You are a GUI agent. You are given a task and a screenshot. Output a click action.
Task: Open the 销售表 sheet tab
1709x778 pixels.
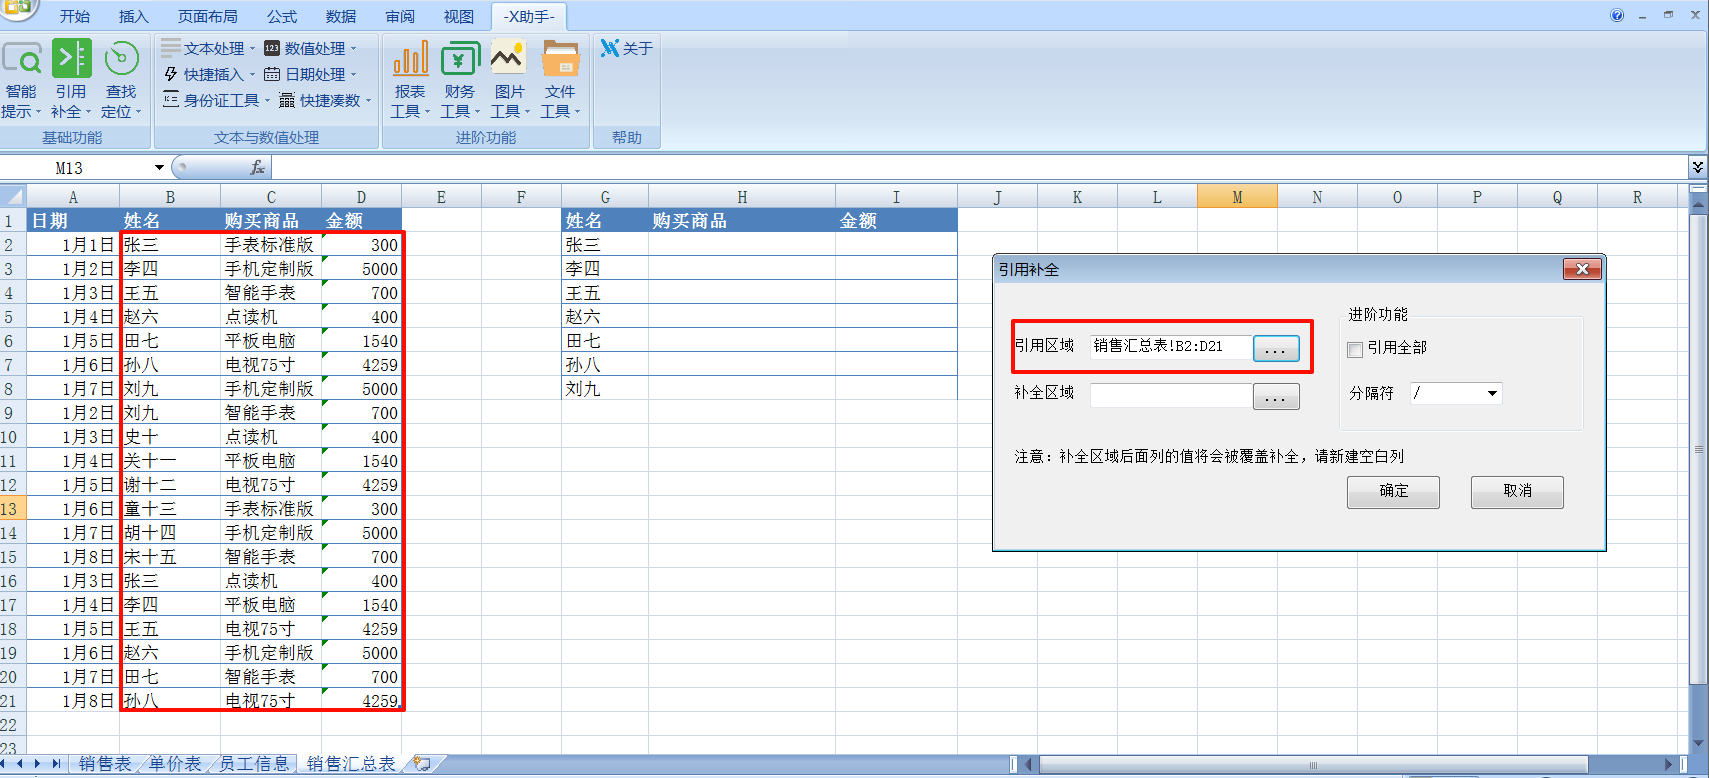point(105,764)
